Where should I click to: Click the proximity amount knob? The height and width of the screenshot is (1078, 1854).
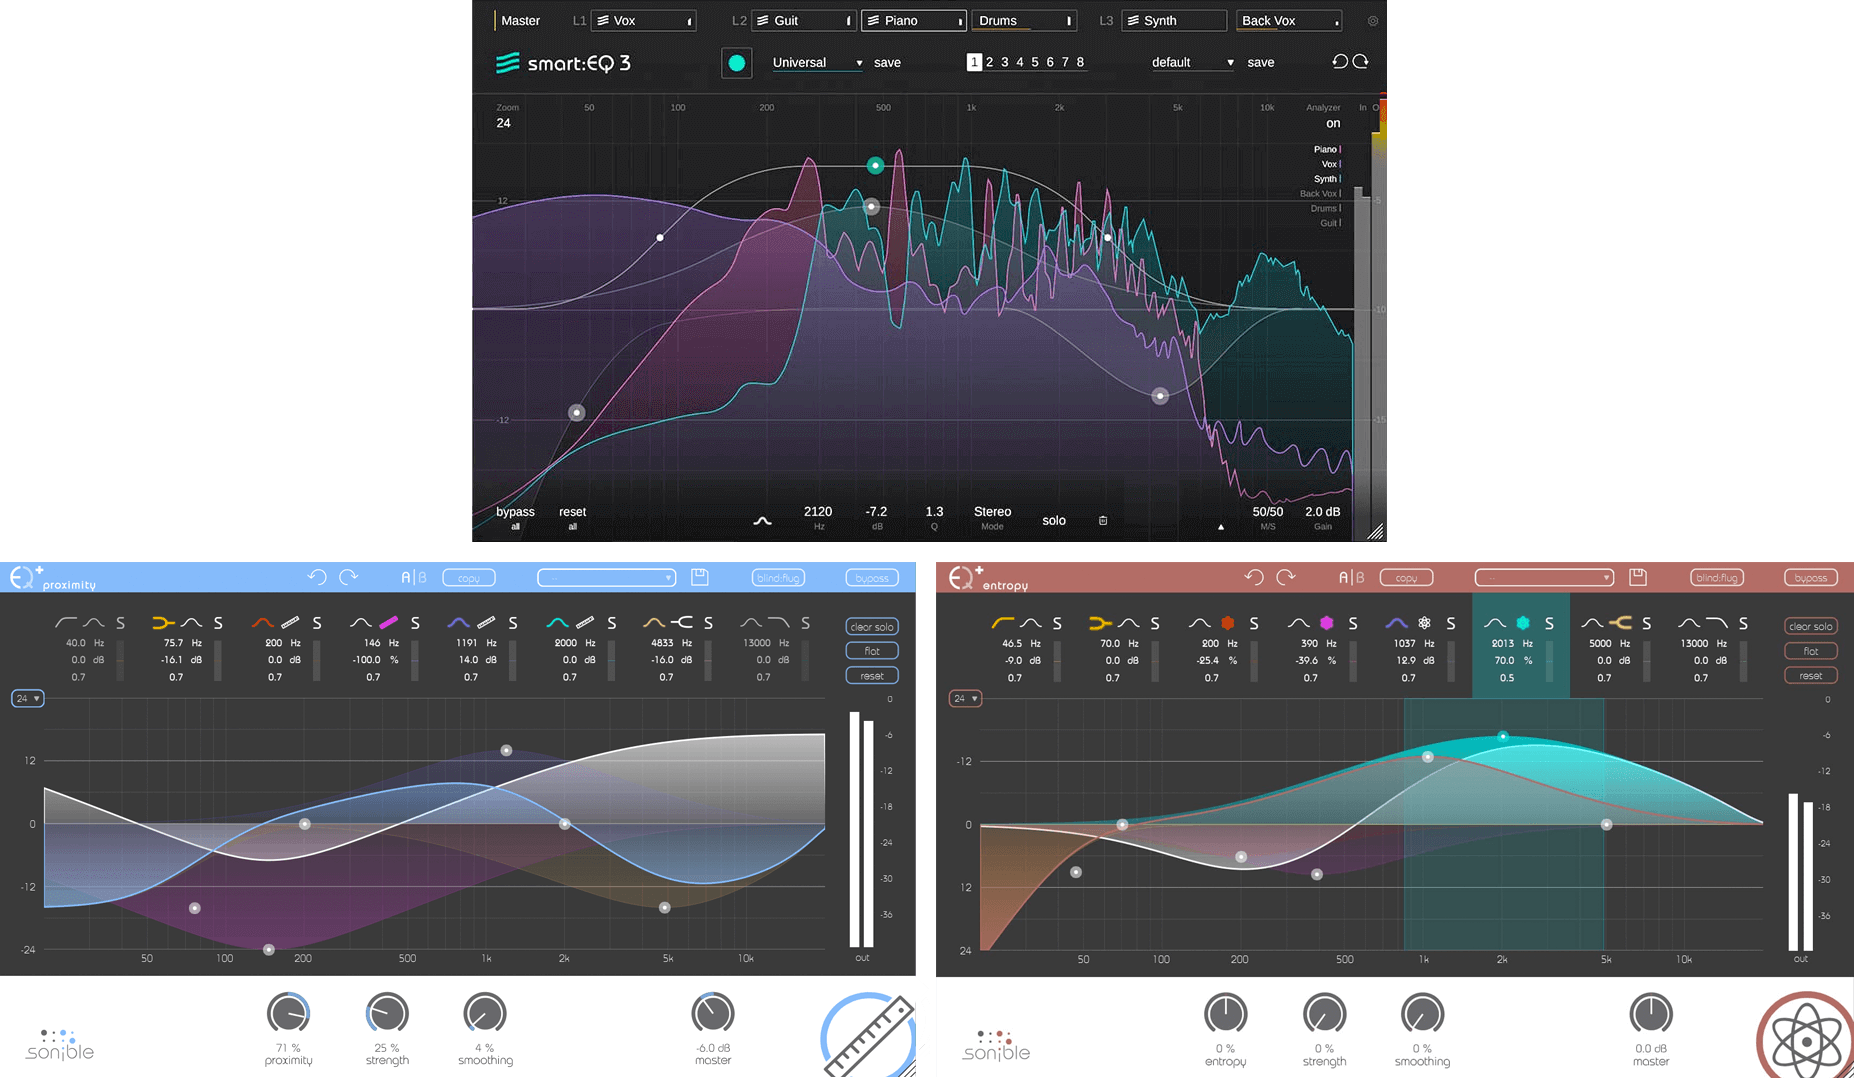[288, 1013]
